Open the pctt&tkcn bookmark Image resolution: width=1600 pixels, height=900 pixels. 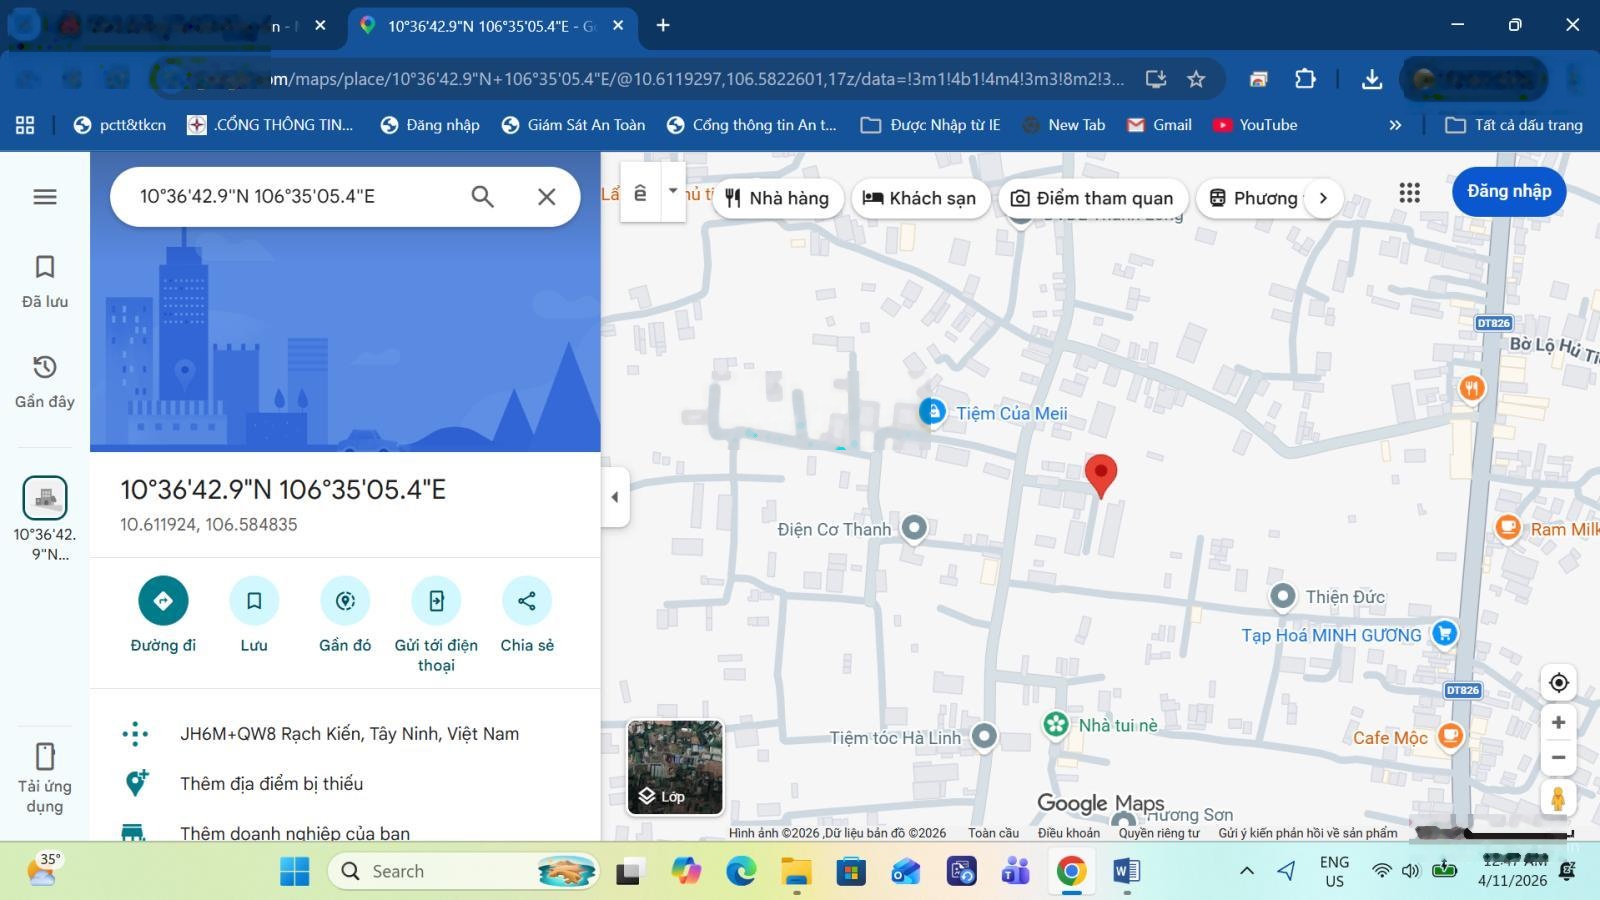pos(120,125)
